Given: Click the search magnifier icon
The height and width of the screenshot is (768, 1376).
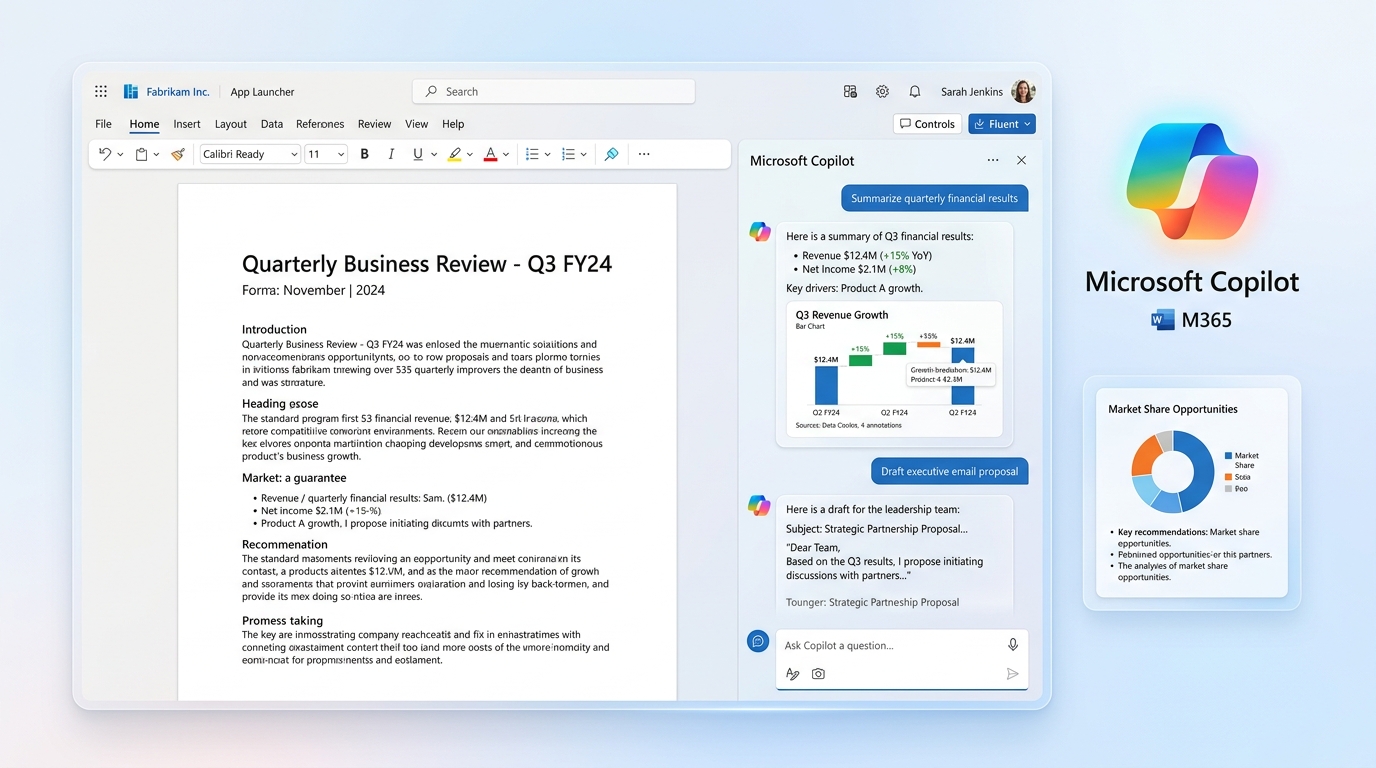Looking at the screenshot, I should [431, 91].
